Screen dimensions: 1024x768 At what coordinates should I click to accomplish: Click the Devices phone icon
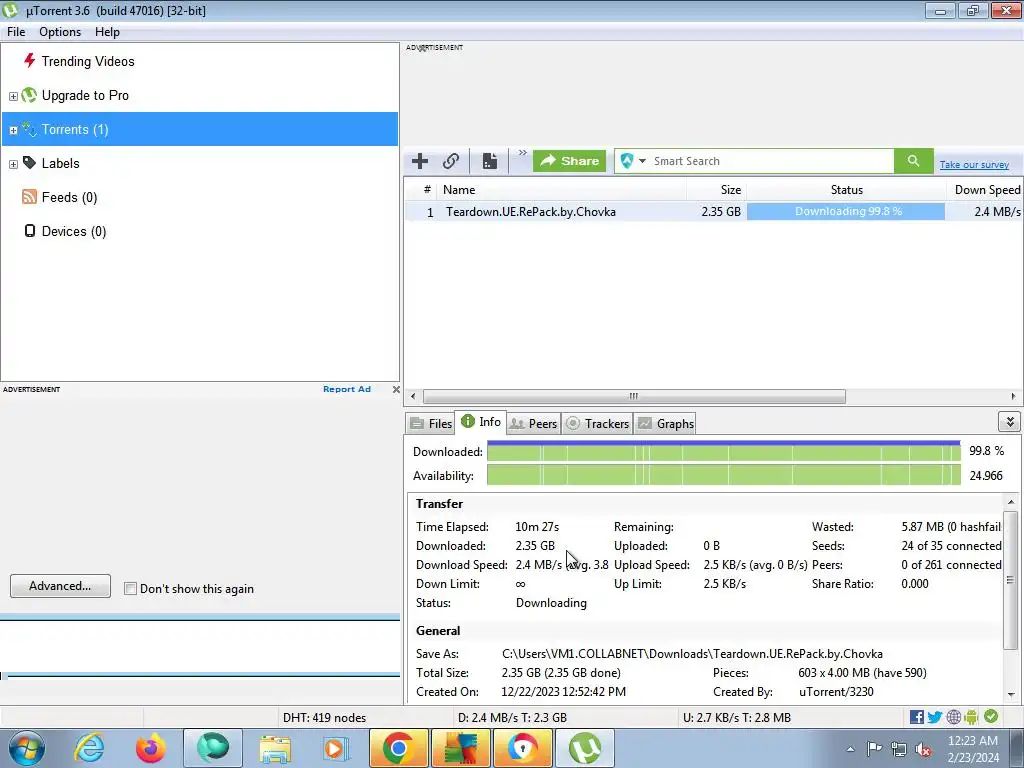click(x=29, y=231)
